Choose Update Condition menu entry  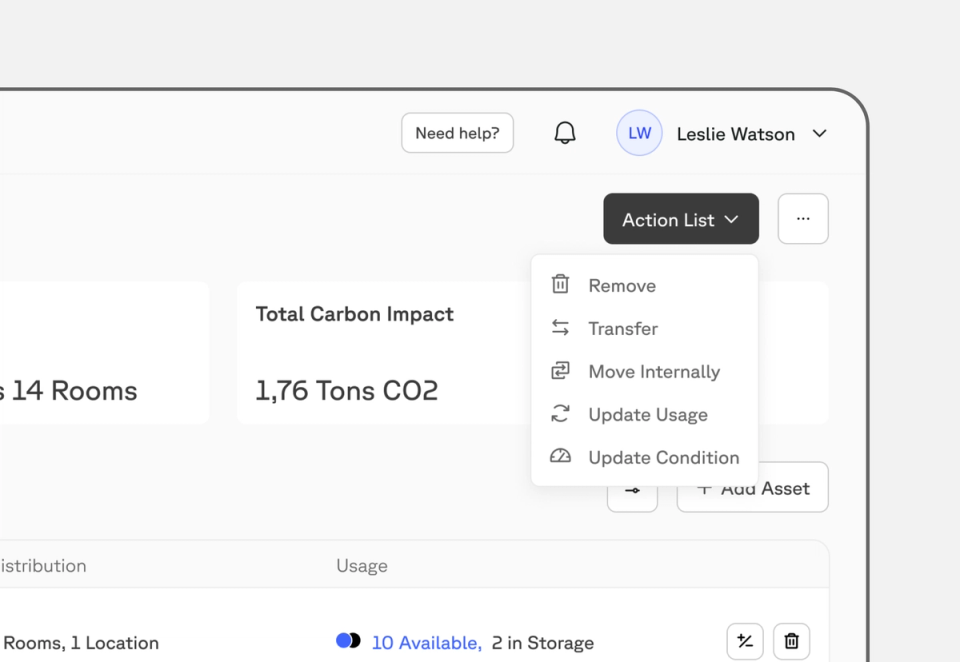(645, 457)
